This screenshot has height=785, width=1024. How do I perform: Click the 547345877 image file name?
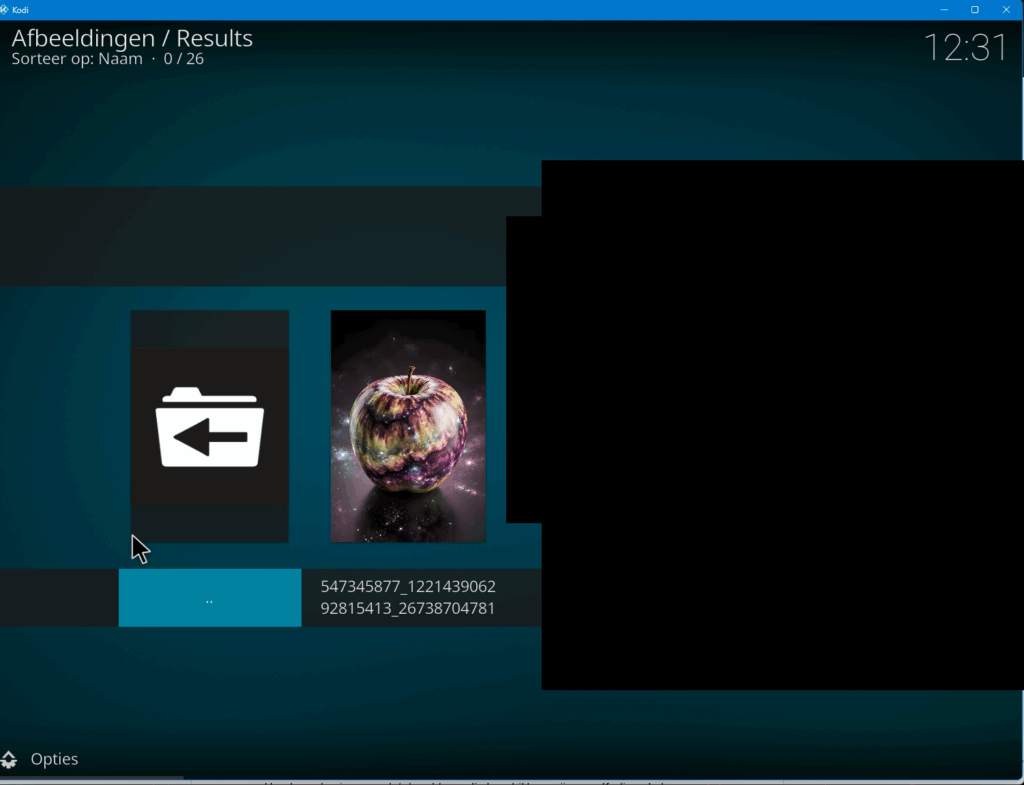(408, 597)
